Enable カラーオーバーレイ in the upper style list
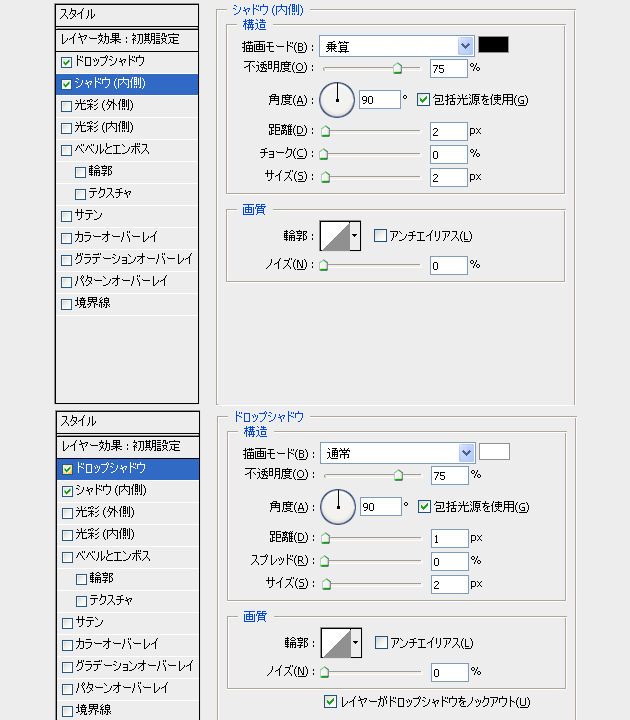The width and height of the screenshot is (630, 720). (x=67, y=238)
